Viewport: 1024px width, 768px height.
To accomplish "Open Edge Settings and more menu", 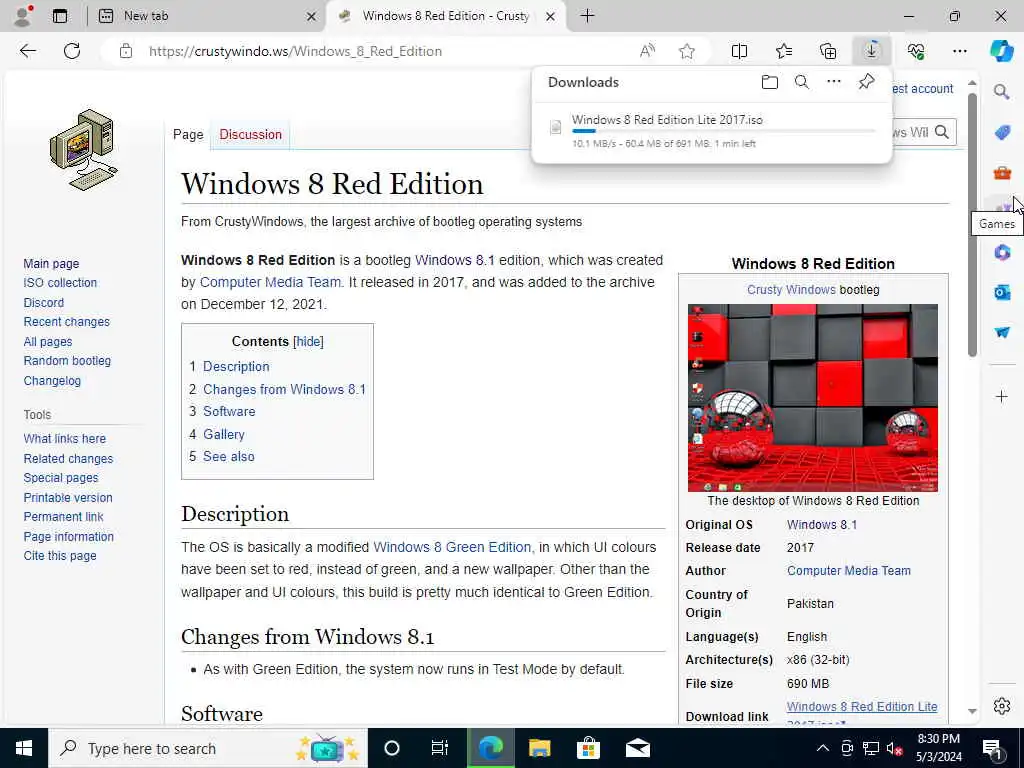I will tap(959, 51).
